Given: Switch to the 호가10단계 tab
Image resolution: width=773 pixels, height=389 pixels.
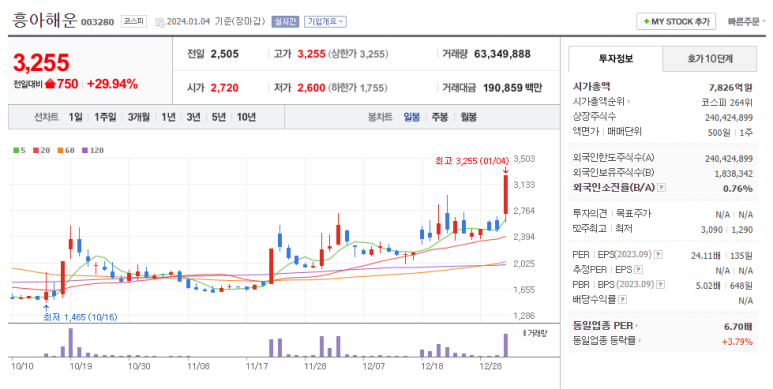Looking at the screenshot, I should point(710,59).
